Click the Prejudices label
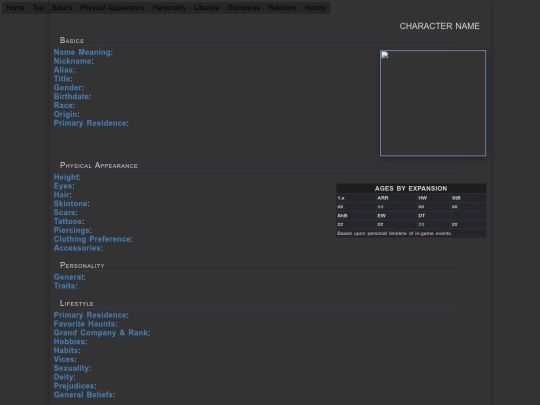540x405 pixels. (x=74, y=386)
